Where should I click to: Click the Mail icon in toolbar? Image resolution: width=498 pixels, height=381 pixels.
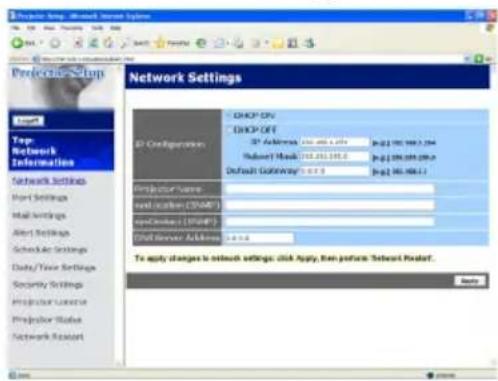219,43
